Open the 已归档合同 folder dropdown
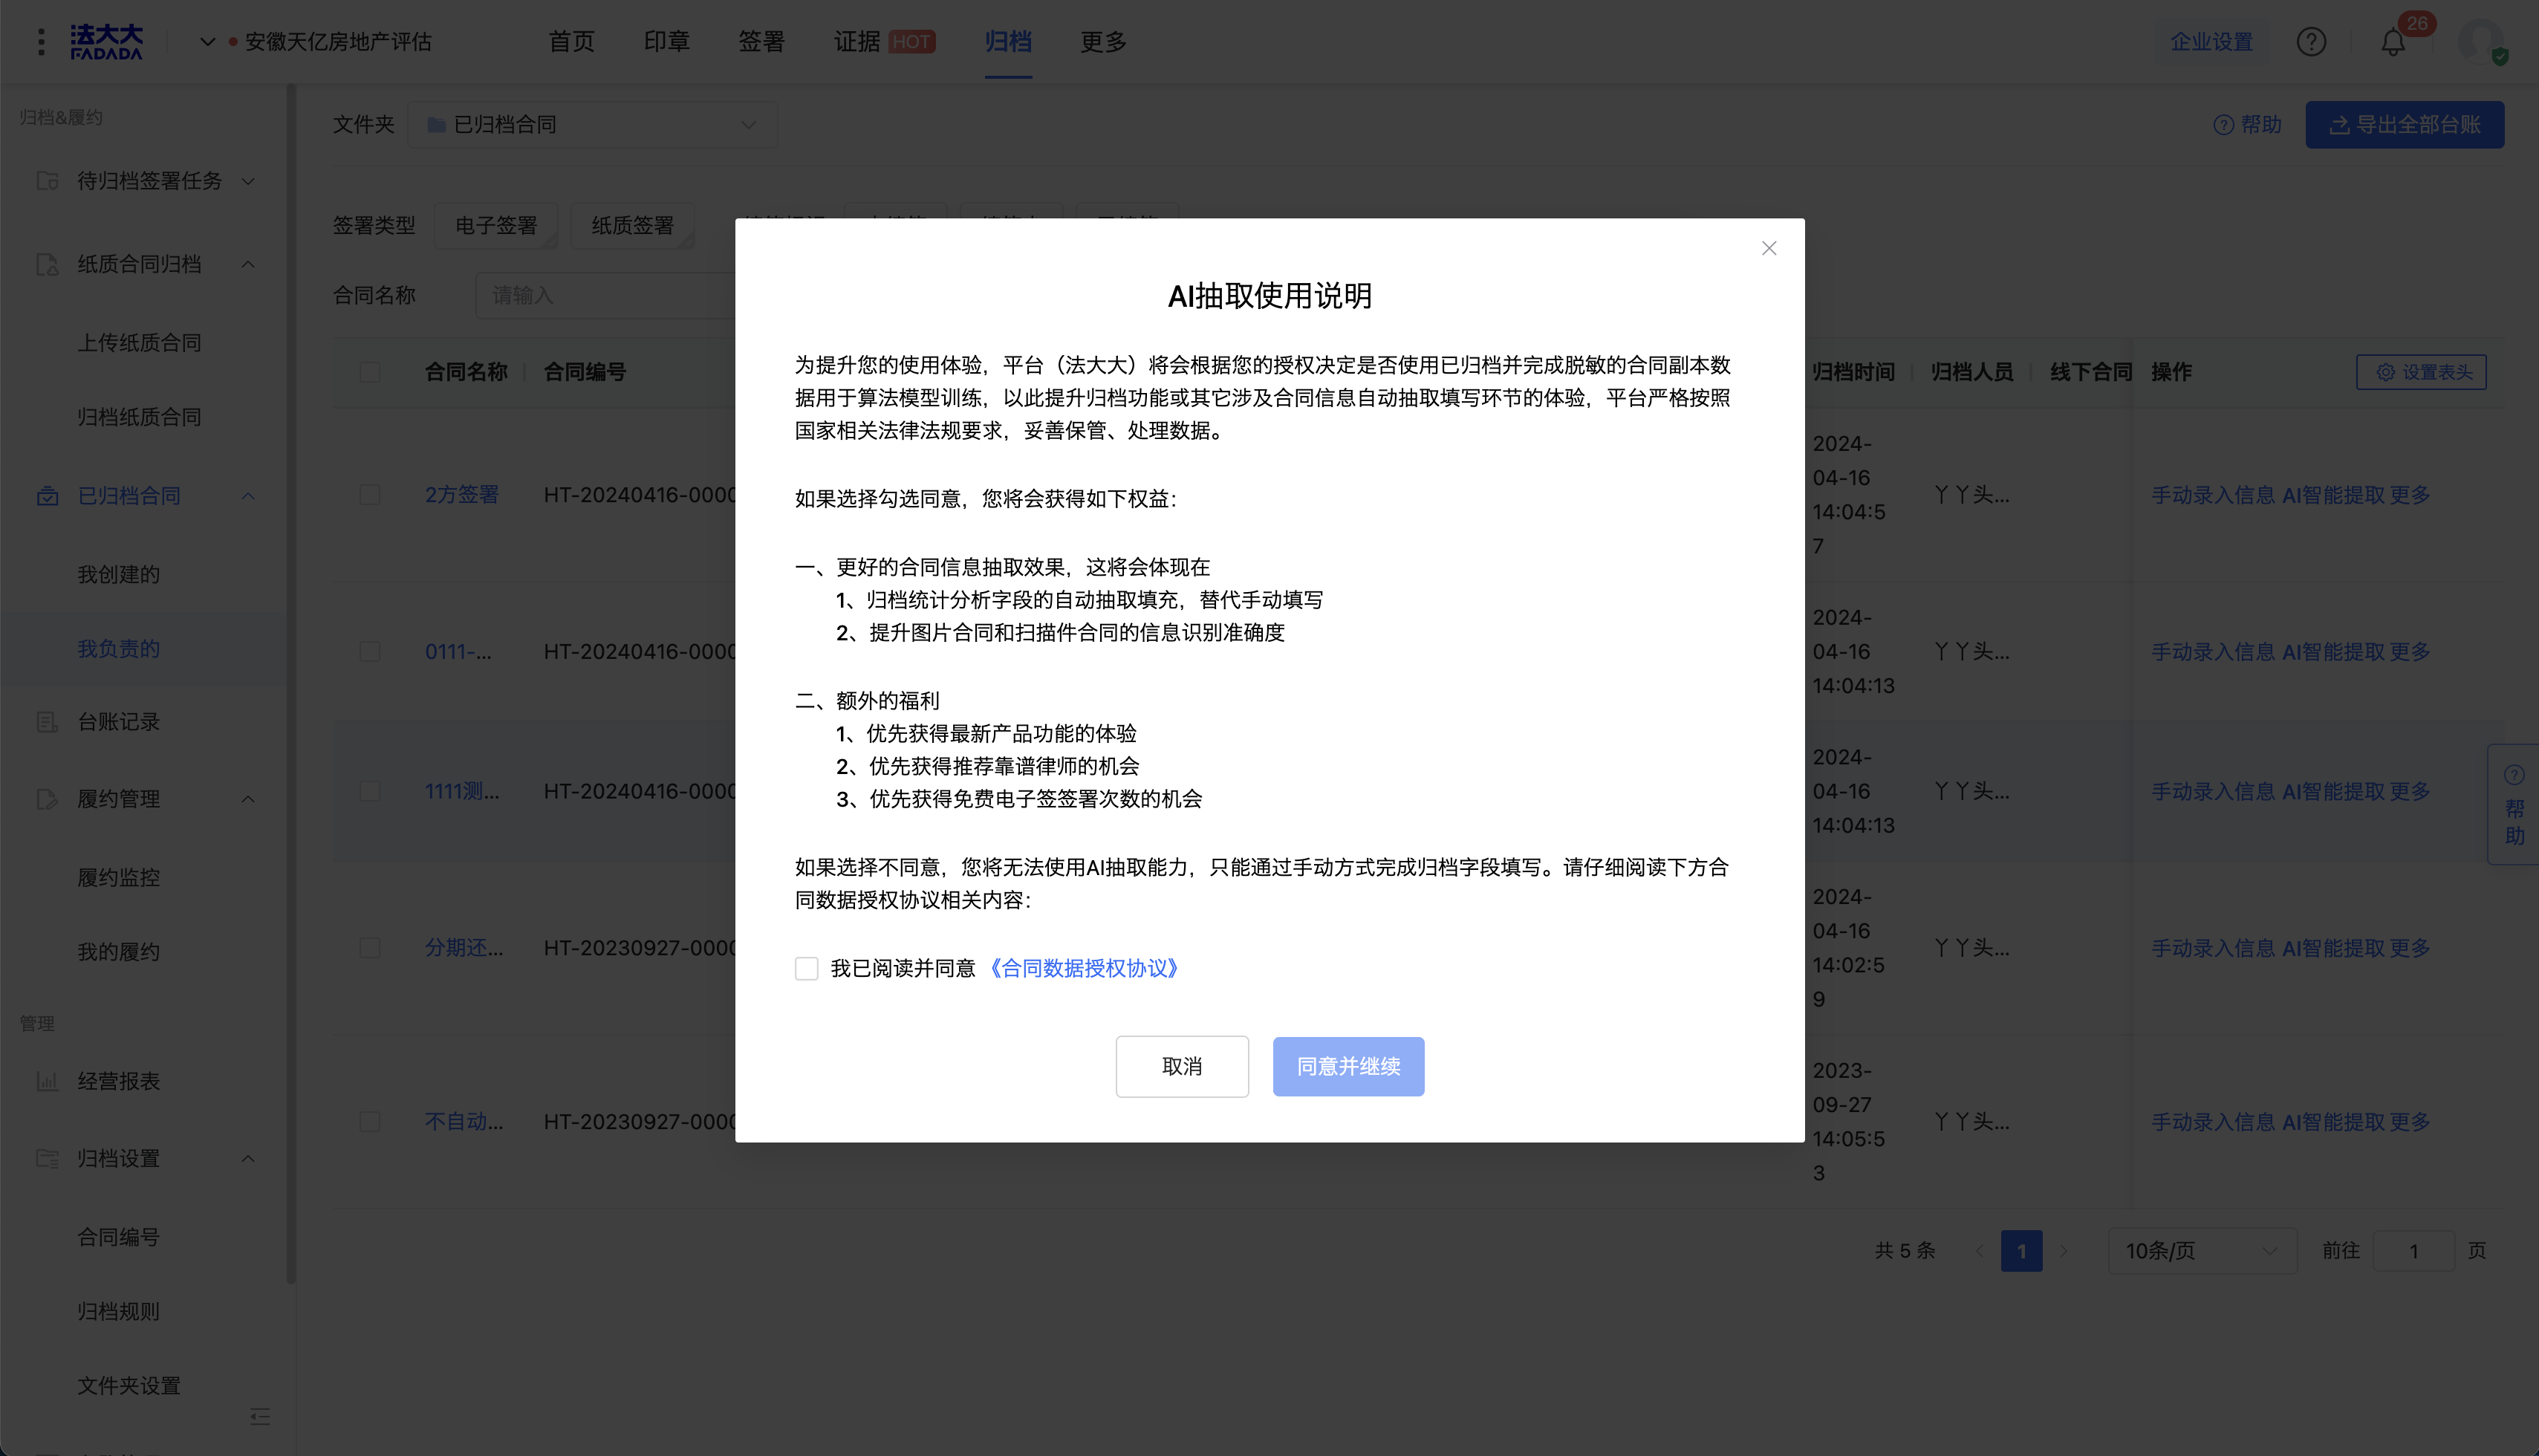Viewport: 2539px width, 1456px height. pyautogui.click(x=592, y=125)
